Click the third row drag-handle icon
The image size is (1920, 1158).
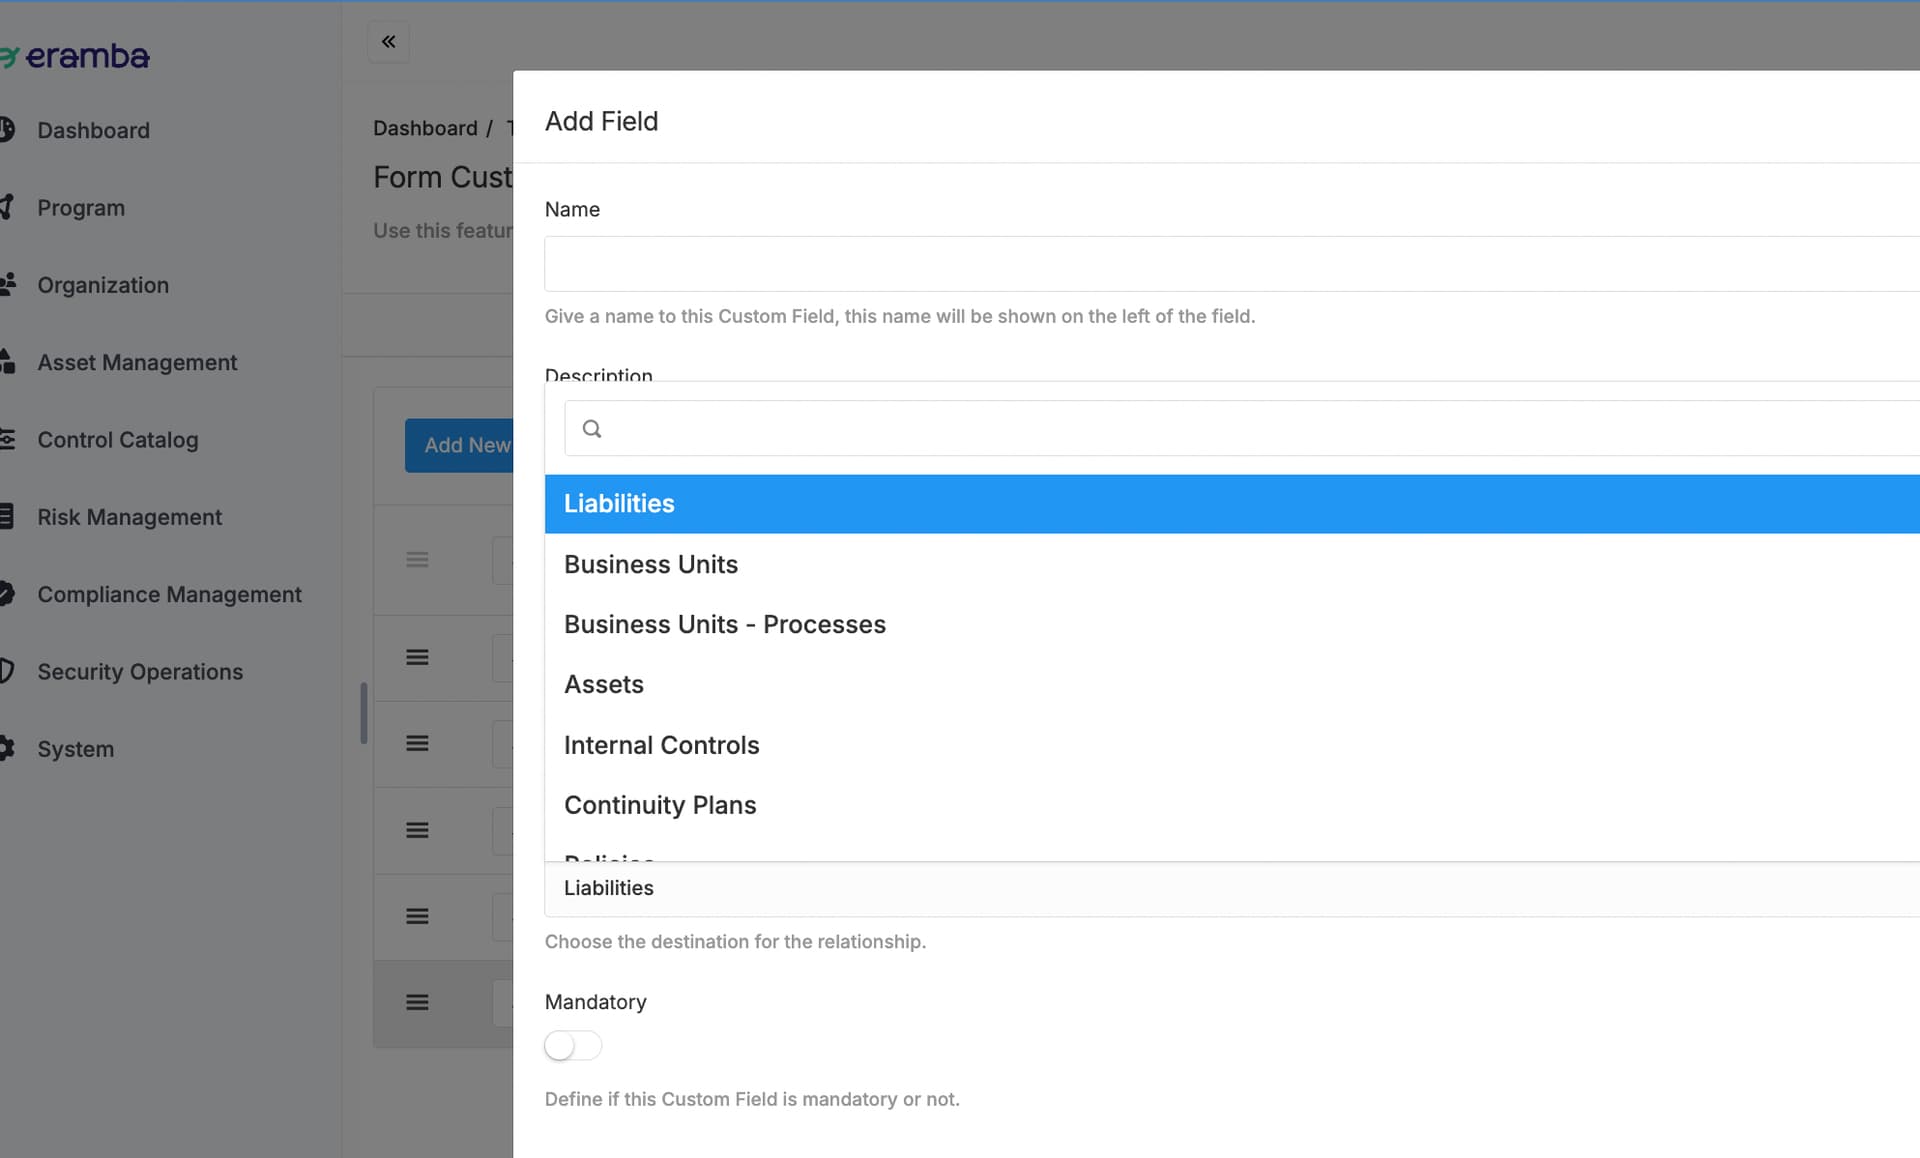pyautogui.click(x=417, y=743)
